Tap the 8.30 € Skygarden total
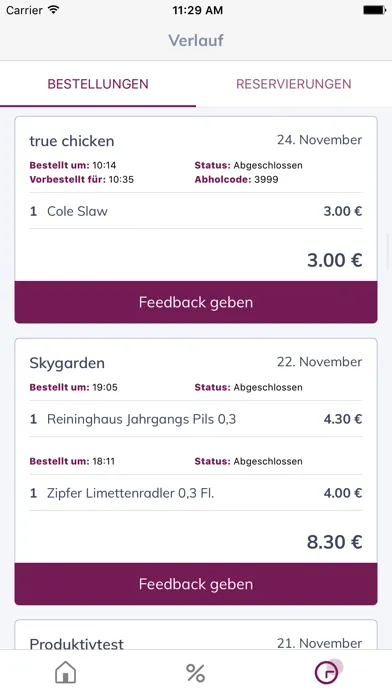This screenshot has height=696, width=392. pyautogui.click(x=335, y=542)
